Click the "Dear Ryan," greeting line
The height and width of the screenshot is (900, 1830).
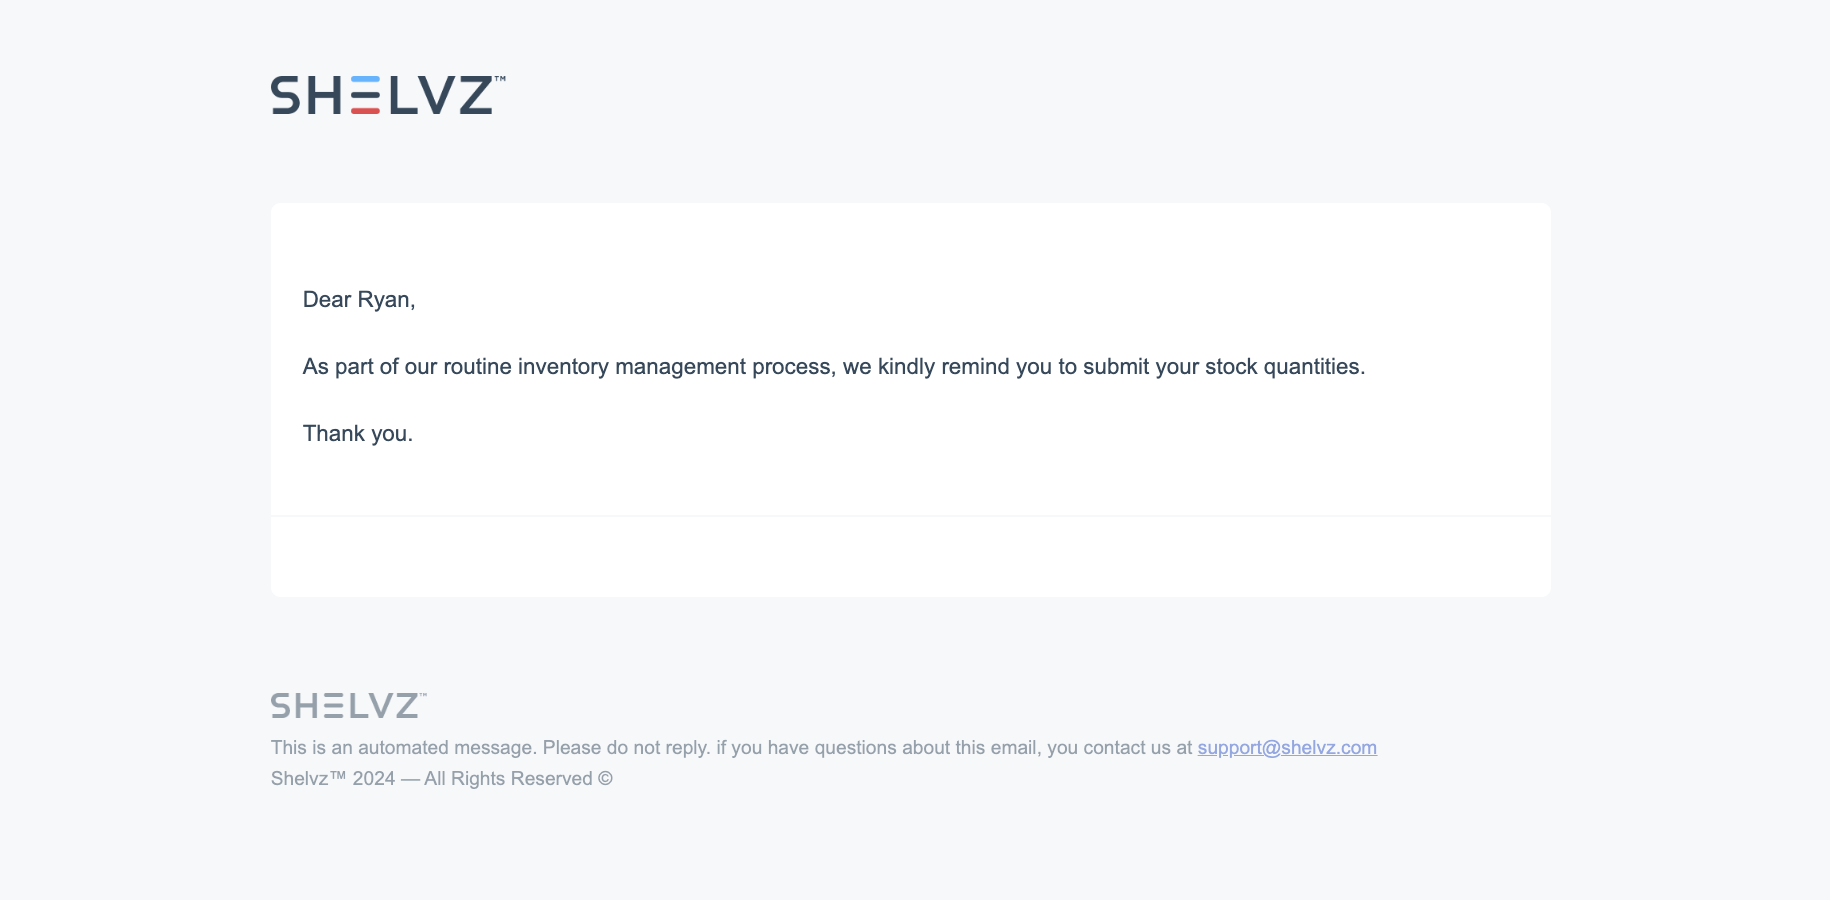click(358, 300)
